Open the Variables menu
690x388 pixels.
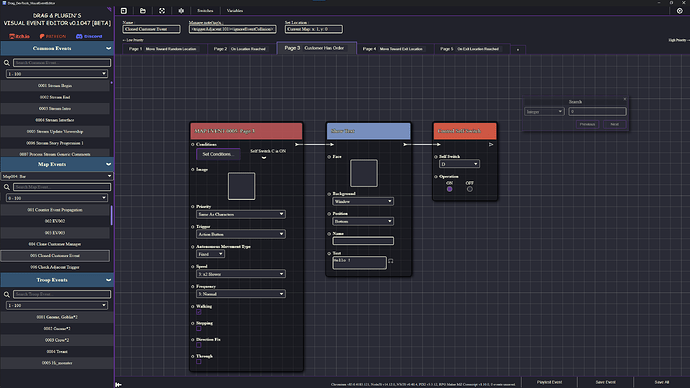235,11
